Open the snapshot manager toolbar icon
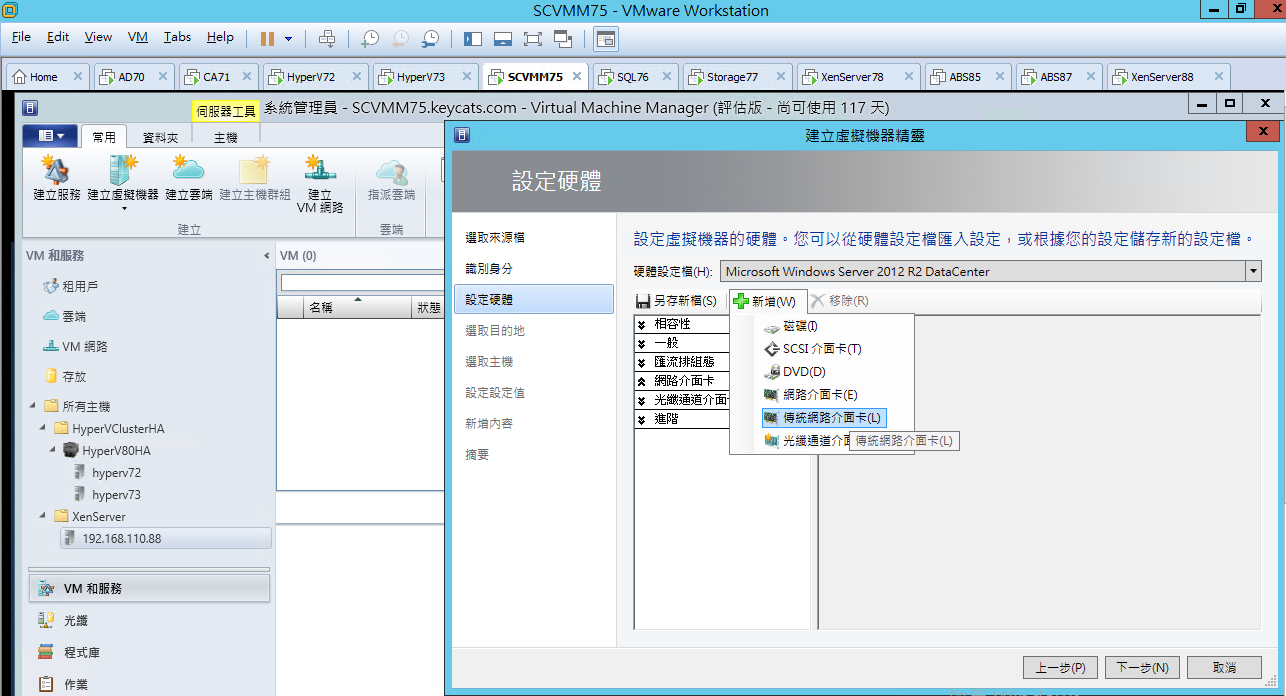The image size is (1286, 696). [x=430, y=38]
